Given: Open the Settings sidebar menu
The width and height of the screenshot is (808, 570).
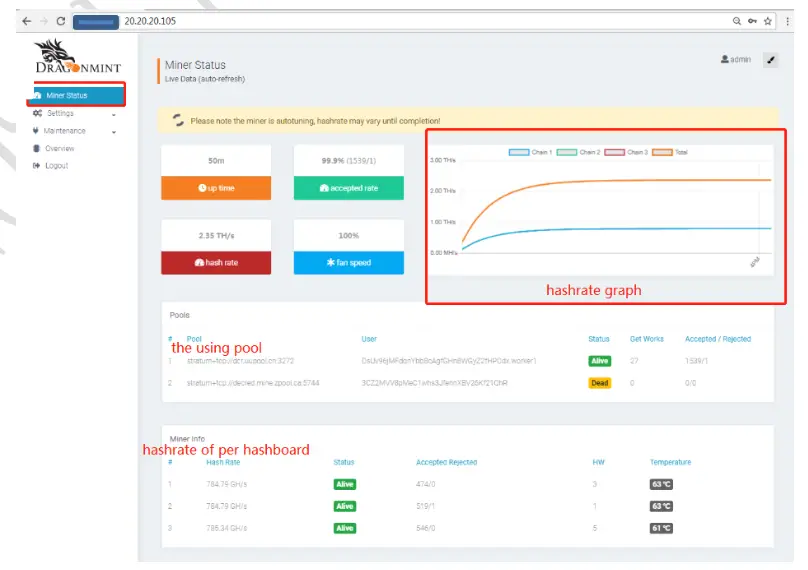Looking at the screenshot, I should tap(60, 113).
